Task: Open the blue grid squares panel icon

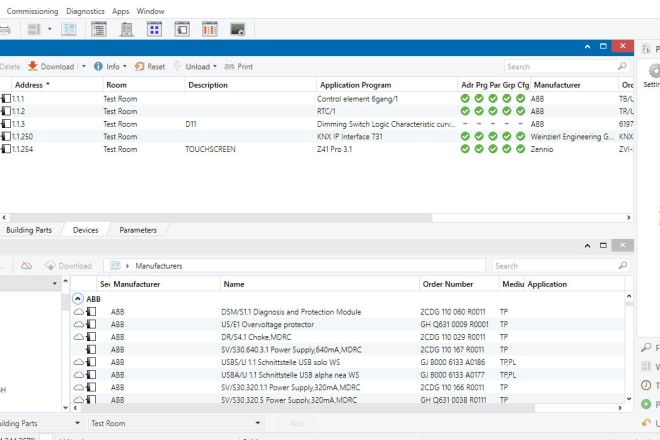Action: pos(154,29)
